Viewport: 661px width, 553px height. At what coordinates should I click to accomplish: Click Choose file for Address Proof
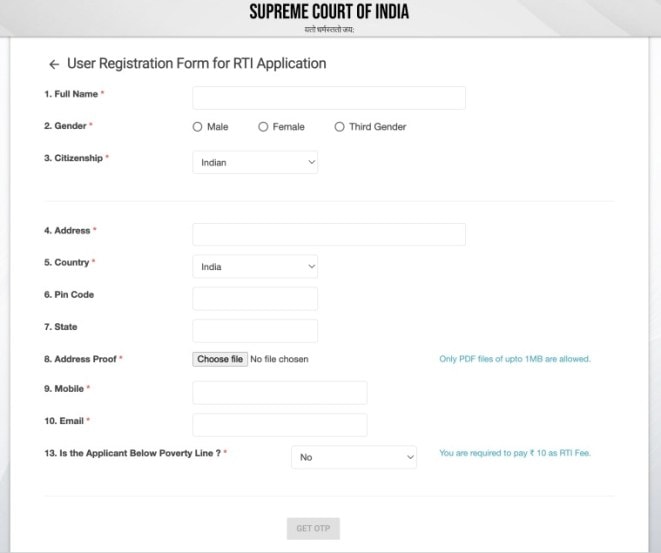pos(220,359)
